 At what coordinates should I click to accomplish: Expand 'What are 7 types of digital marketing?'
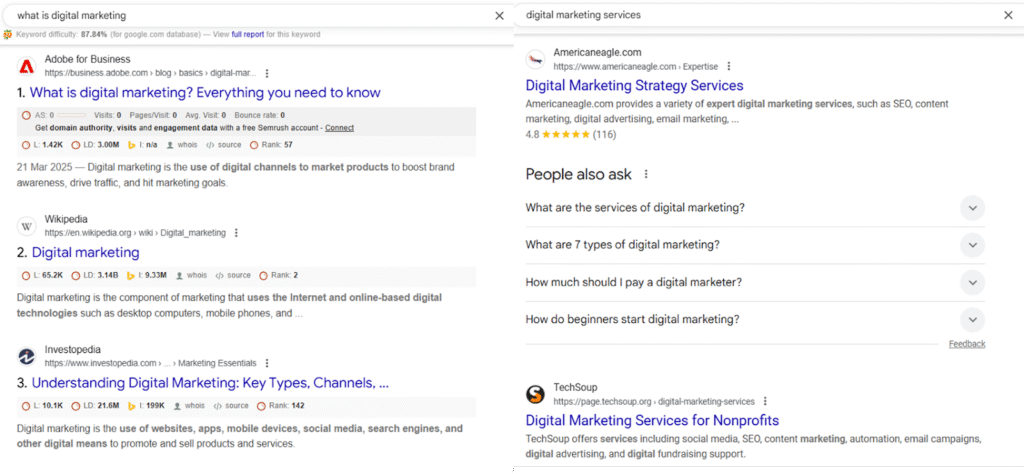pyautogui.click(x=971, y=245)
